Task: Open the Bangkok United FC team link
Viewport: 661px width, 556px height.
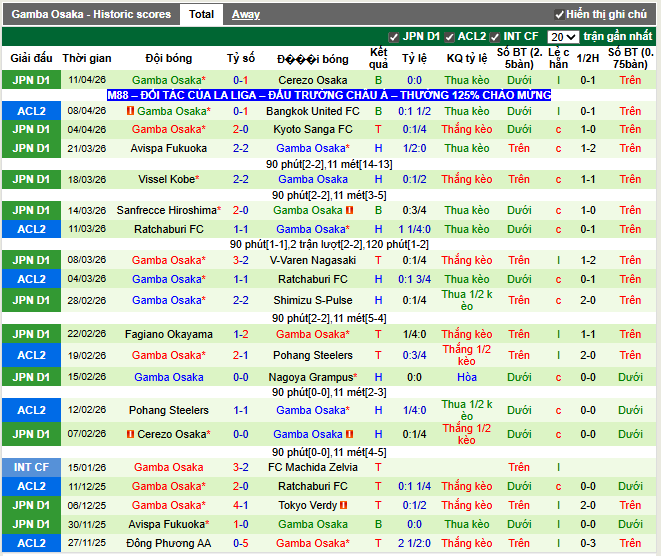Action: pos(313,112)
